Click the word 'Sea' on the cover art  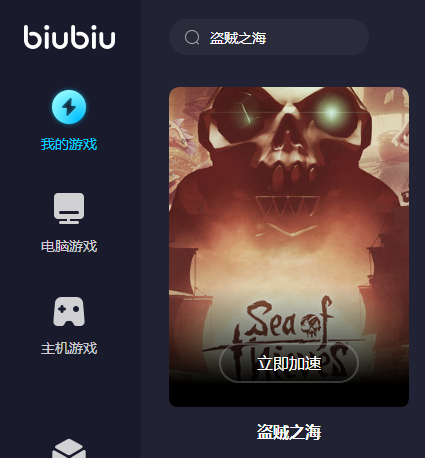272,319
